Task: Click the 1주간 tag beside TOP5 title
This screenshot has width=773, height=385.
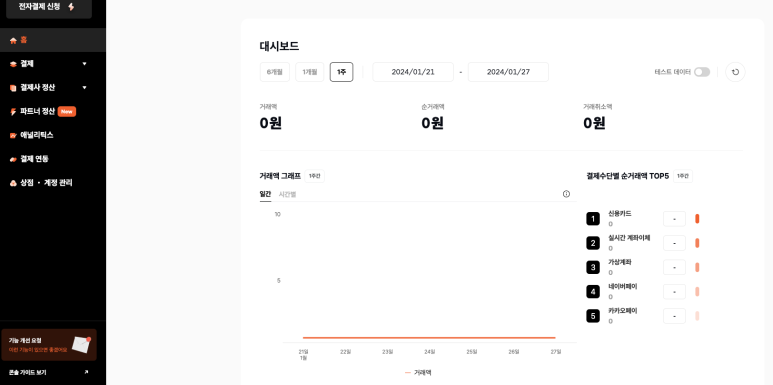Action: click(x=683, y=176)
